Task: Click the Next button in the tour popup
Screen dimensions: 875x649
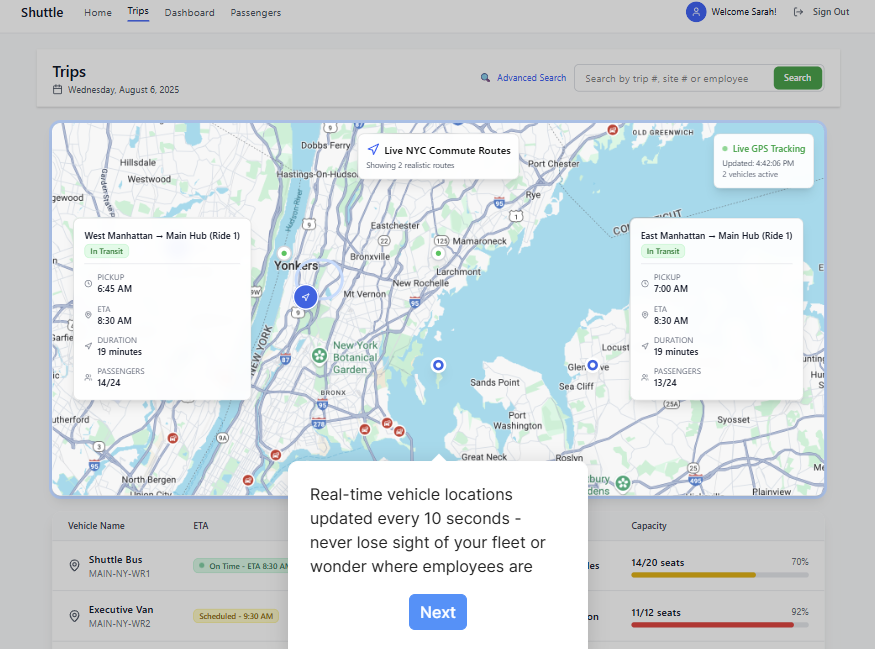Action: pyautogui.click(x=438, y=612)
